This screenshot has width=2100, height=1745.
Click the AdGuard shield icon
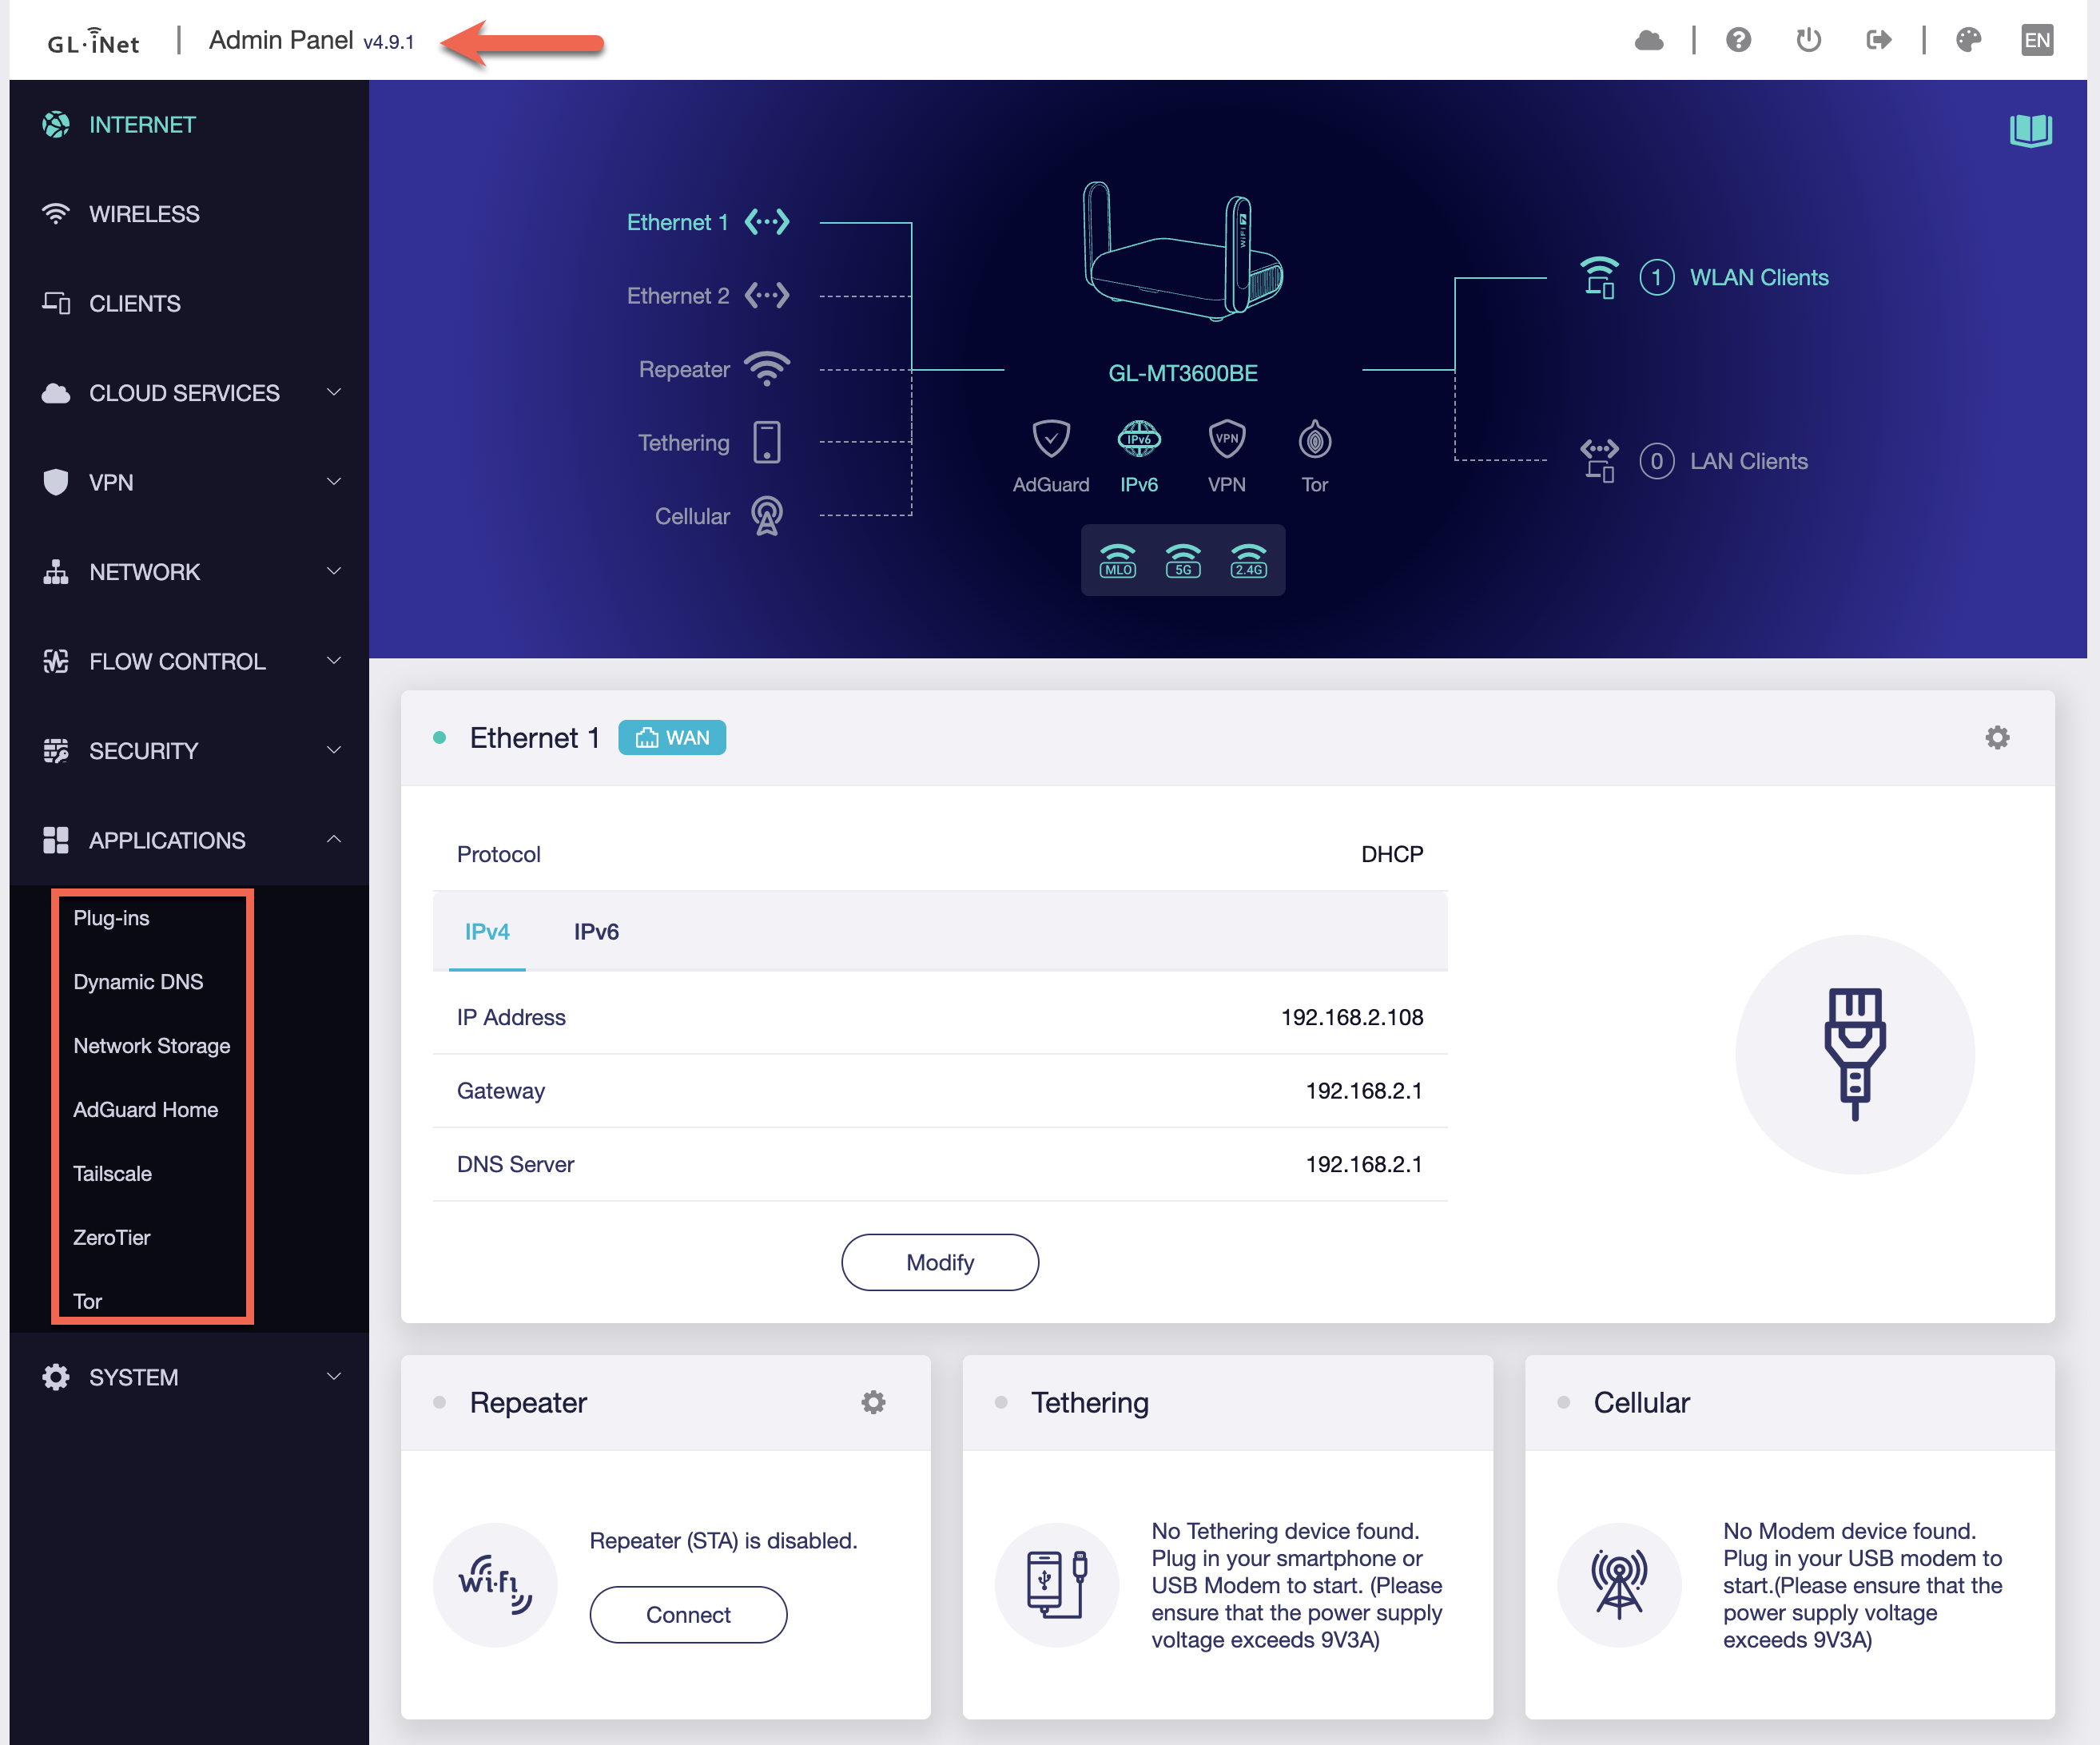pos(1051,439)
